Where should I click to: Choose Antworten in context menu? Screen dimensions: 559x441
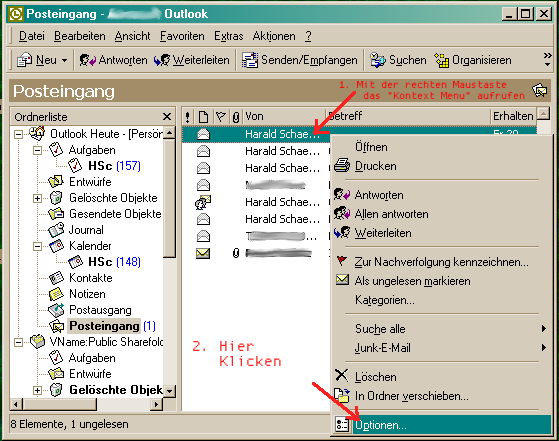[379, 195]
